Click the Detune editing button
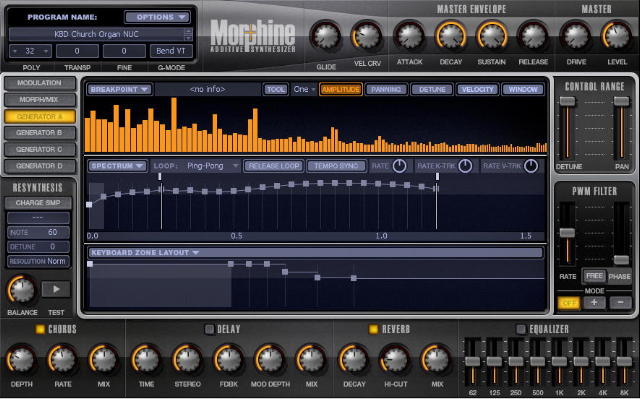 click(x=432, y=89)
